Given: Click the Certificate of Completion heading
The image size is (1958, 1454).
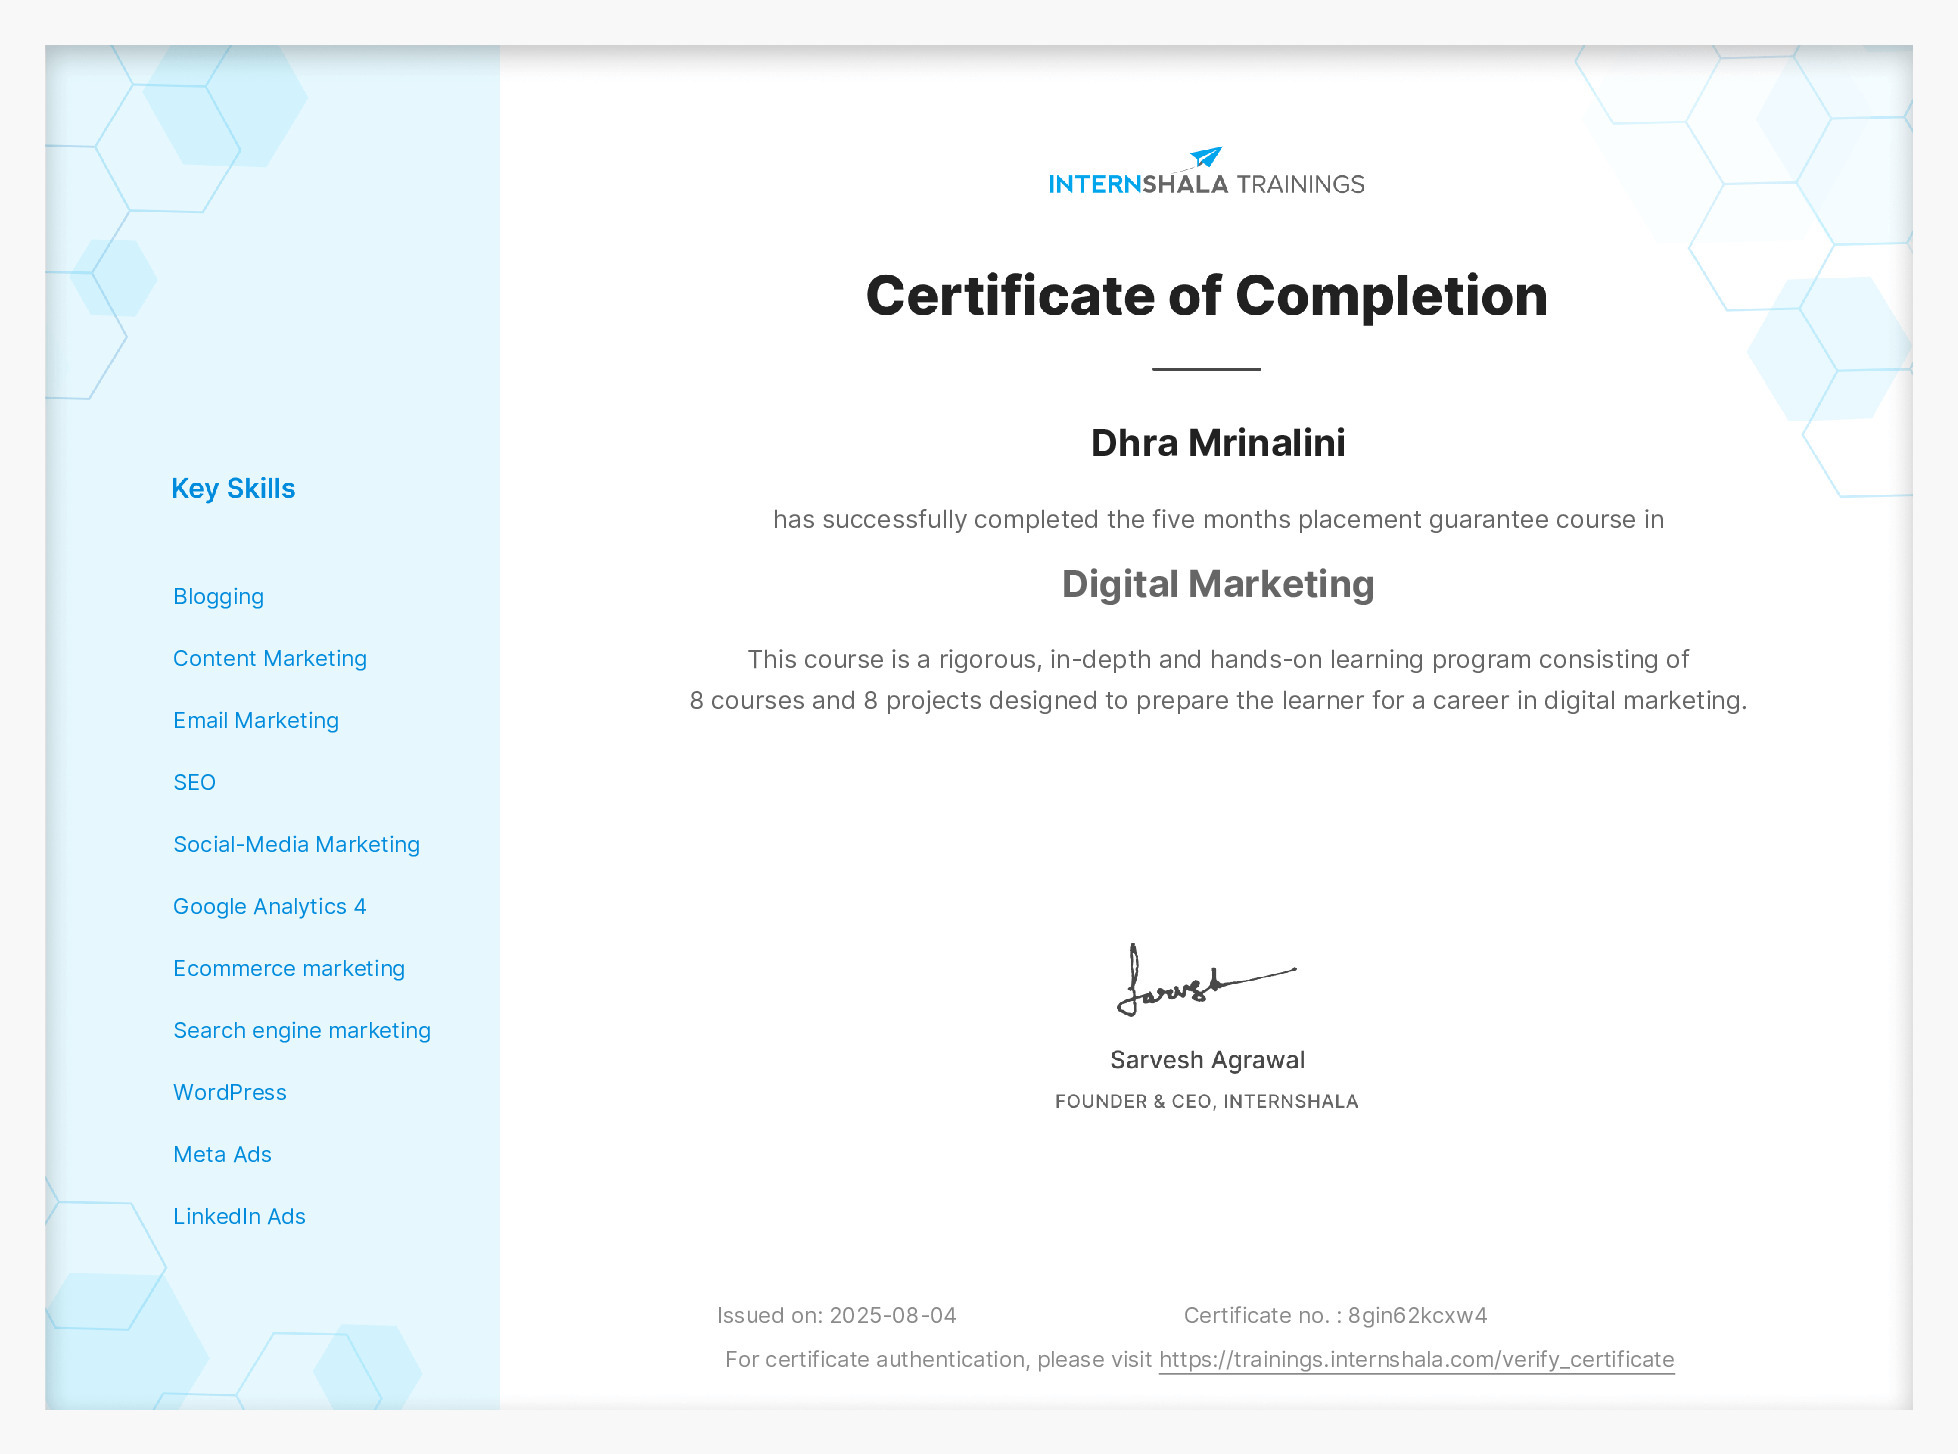Looking at the screenshot, I should pyautogui.click(x=1205, y=295).
